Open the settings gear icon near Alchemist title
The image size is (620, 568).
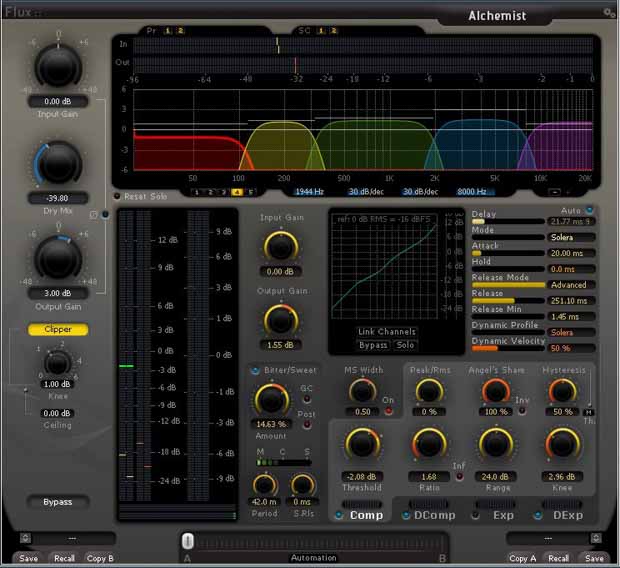pos(609,12)
